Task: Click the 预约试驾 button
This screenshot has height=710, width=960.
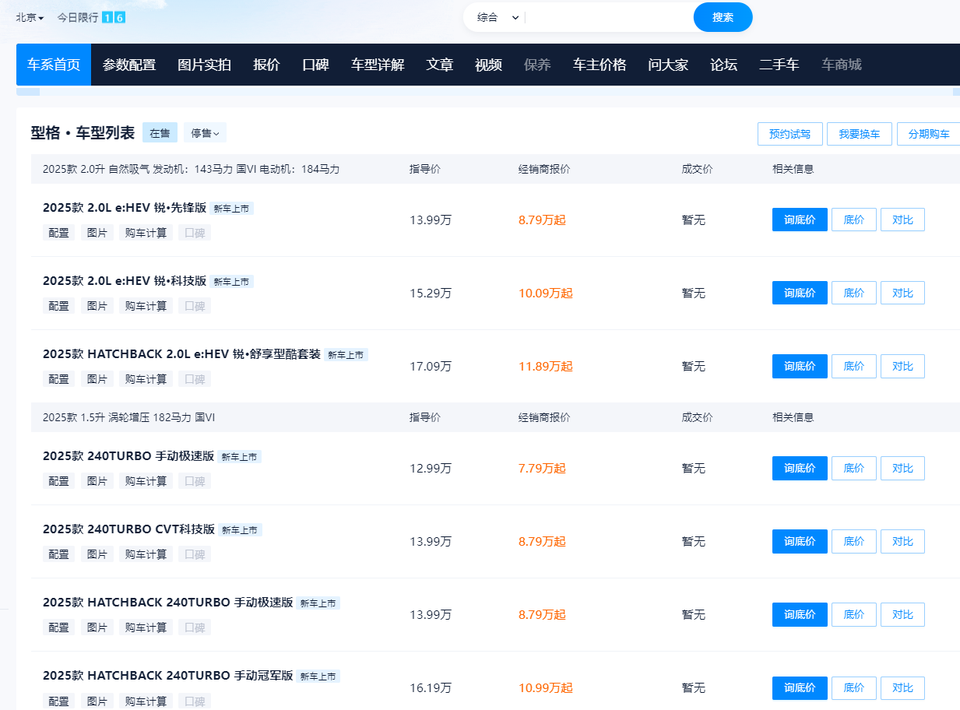Action: [790, 134]
